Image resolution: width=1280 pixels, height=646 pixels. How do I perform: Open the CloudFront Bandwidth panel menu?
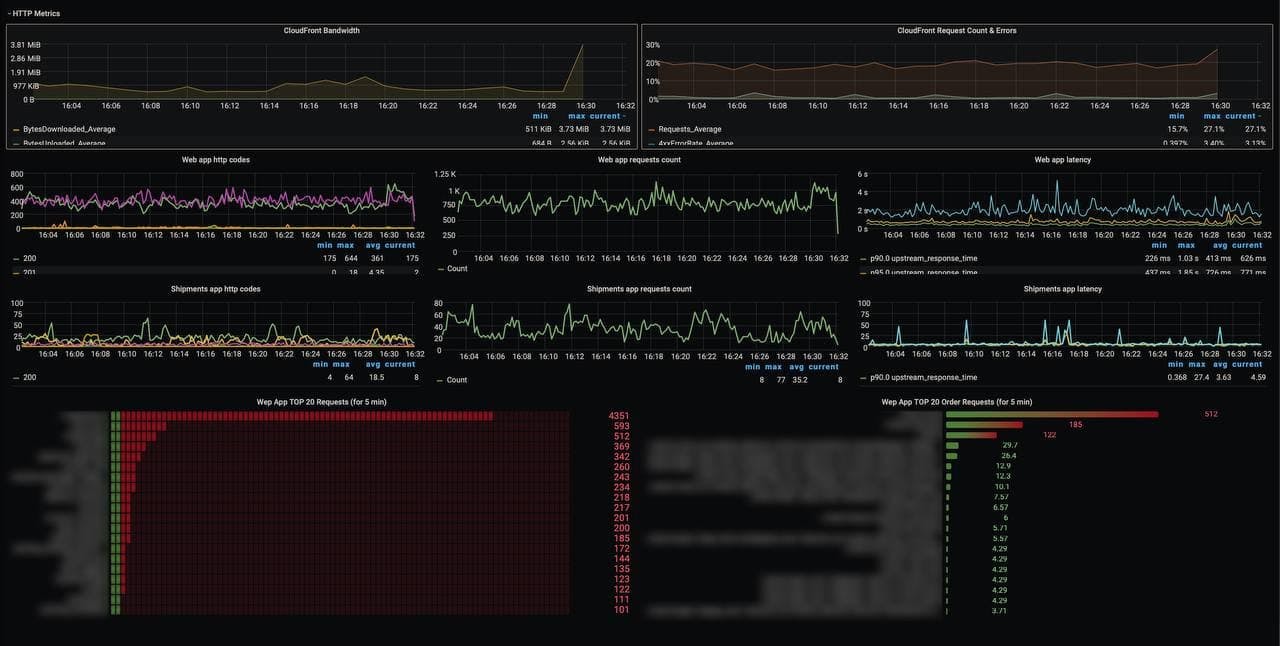coord(320,30)
